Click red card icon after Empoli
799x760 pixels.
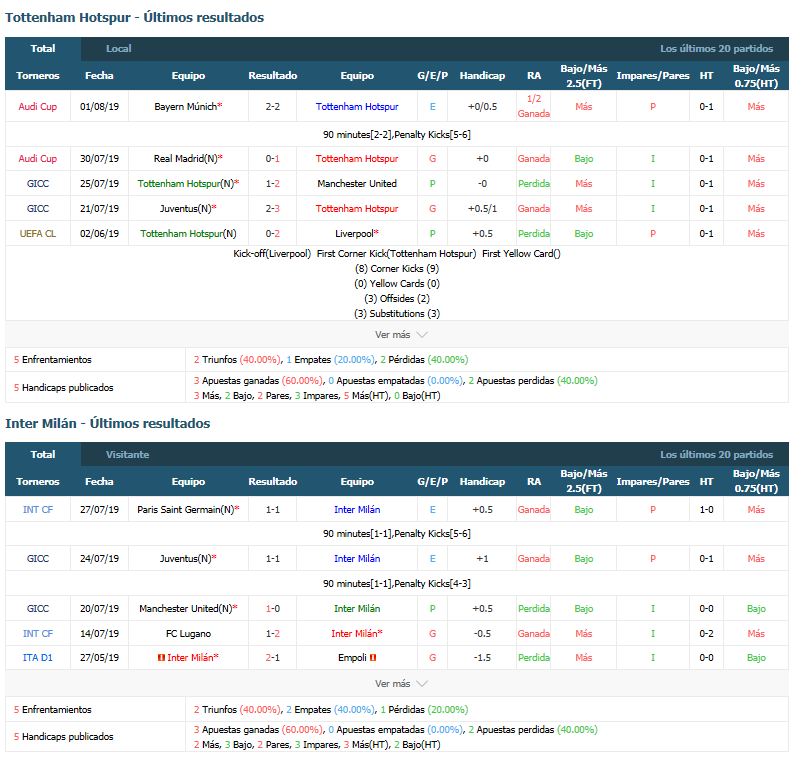click(x=373, y=658)
